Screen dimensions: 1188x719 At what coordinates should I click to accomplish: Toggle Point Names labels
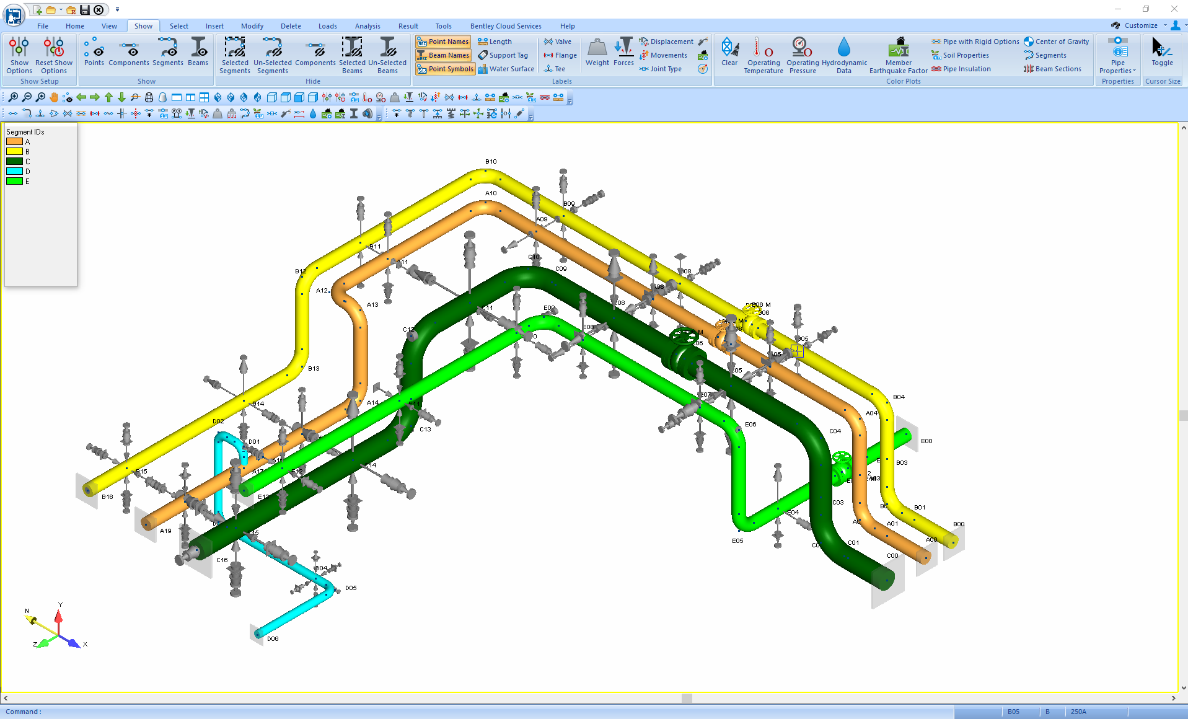(443, 42)
